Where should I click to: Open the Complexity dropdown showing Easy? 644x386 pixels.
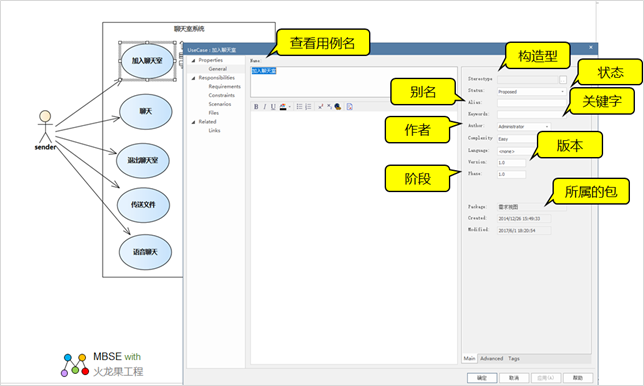click(518, 139)
